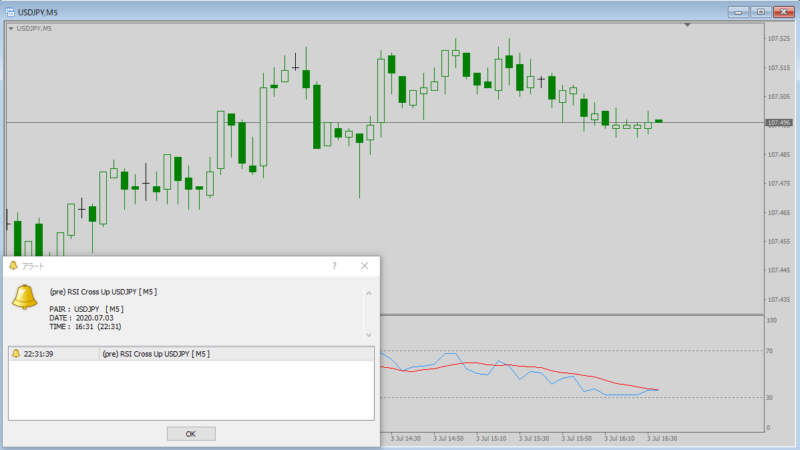This screenshot has height=450, width=800.
Task: Click the PAIR : USDJPY [M5] line
Action: 87,309
